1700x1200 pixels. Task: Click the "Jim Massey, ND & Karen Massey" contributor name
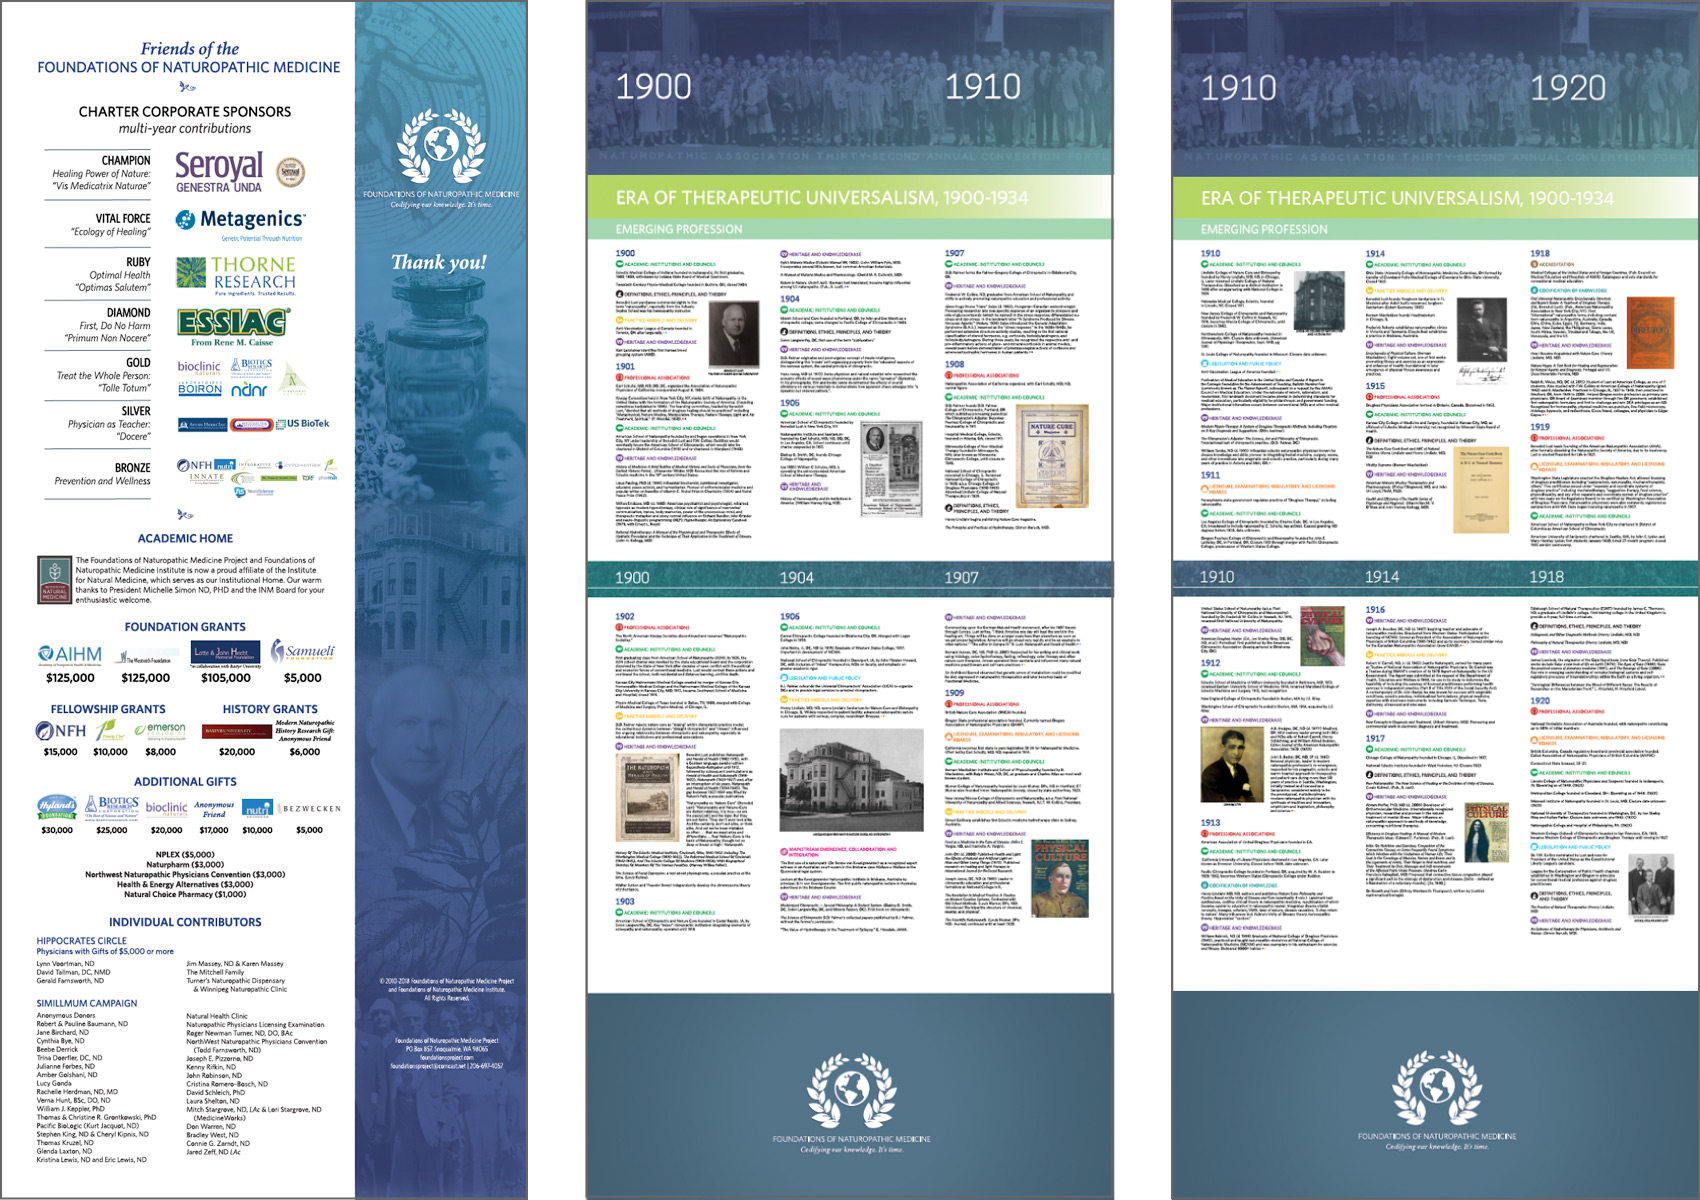235,964
